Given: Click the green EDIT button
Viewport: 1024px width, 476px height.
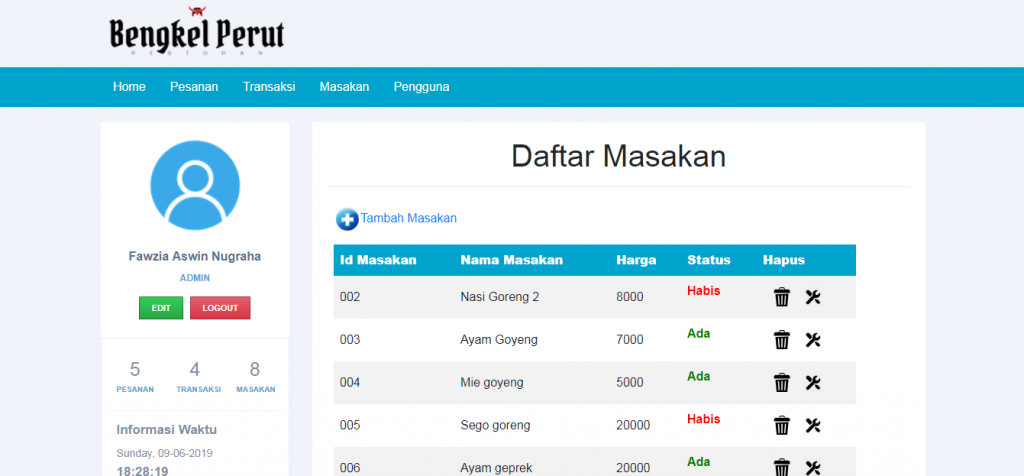Looking at the screenshot, I should 161,308.
